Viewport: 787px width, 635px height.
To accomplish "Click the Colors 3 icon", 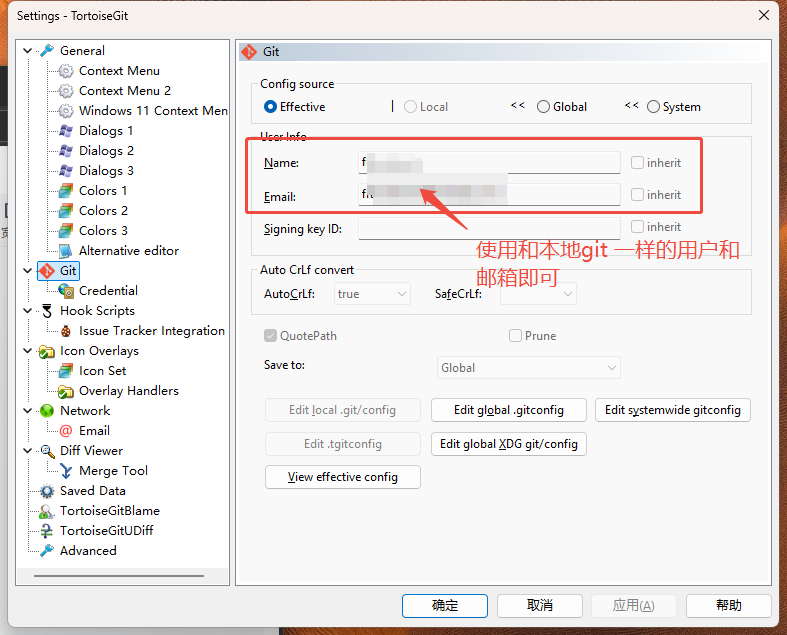I will (x=66, y=231).
